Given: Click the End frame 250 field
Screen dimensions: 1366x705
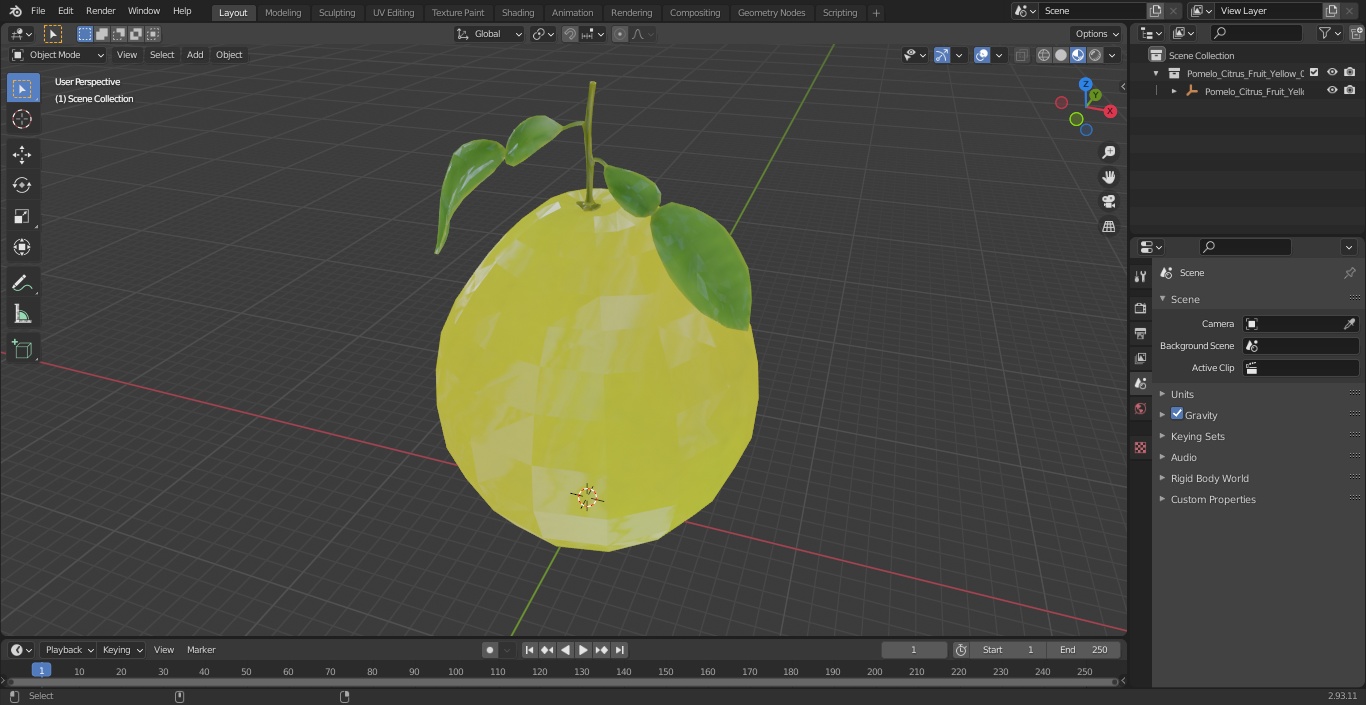Looking at the screenshot, I should tap(1084, 650).
